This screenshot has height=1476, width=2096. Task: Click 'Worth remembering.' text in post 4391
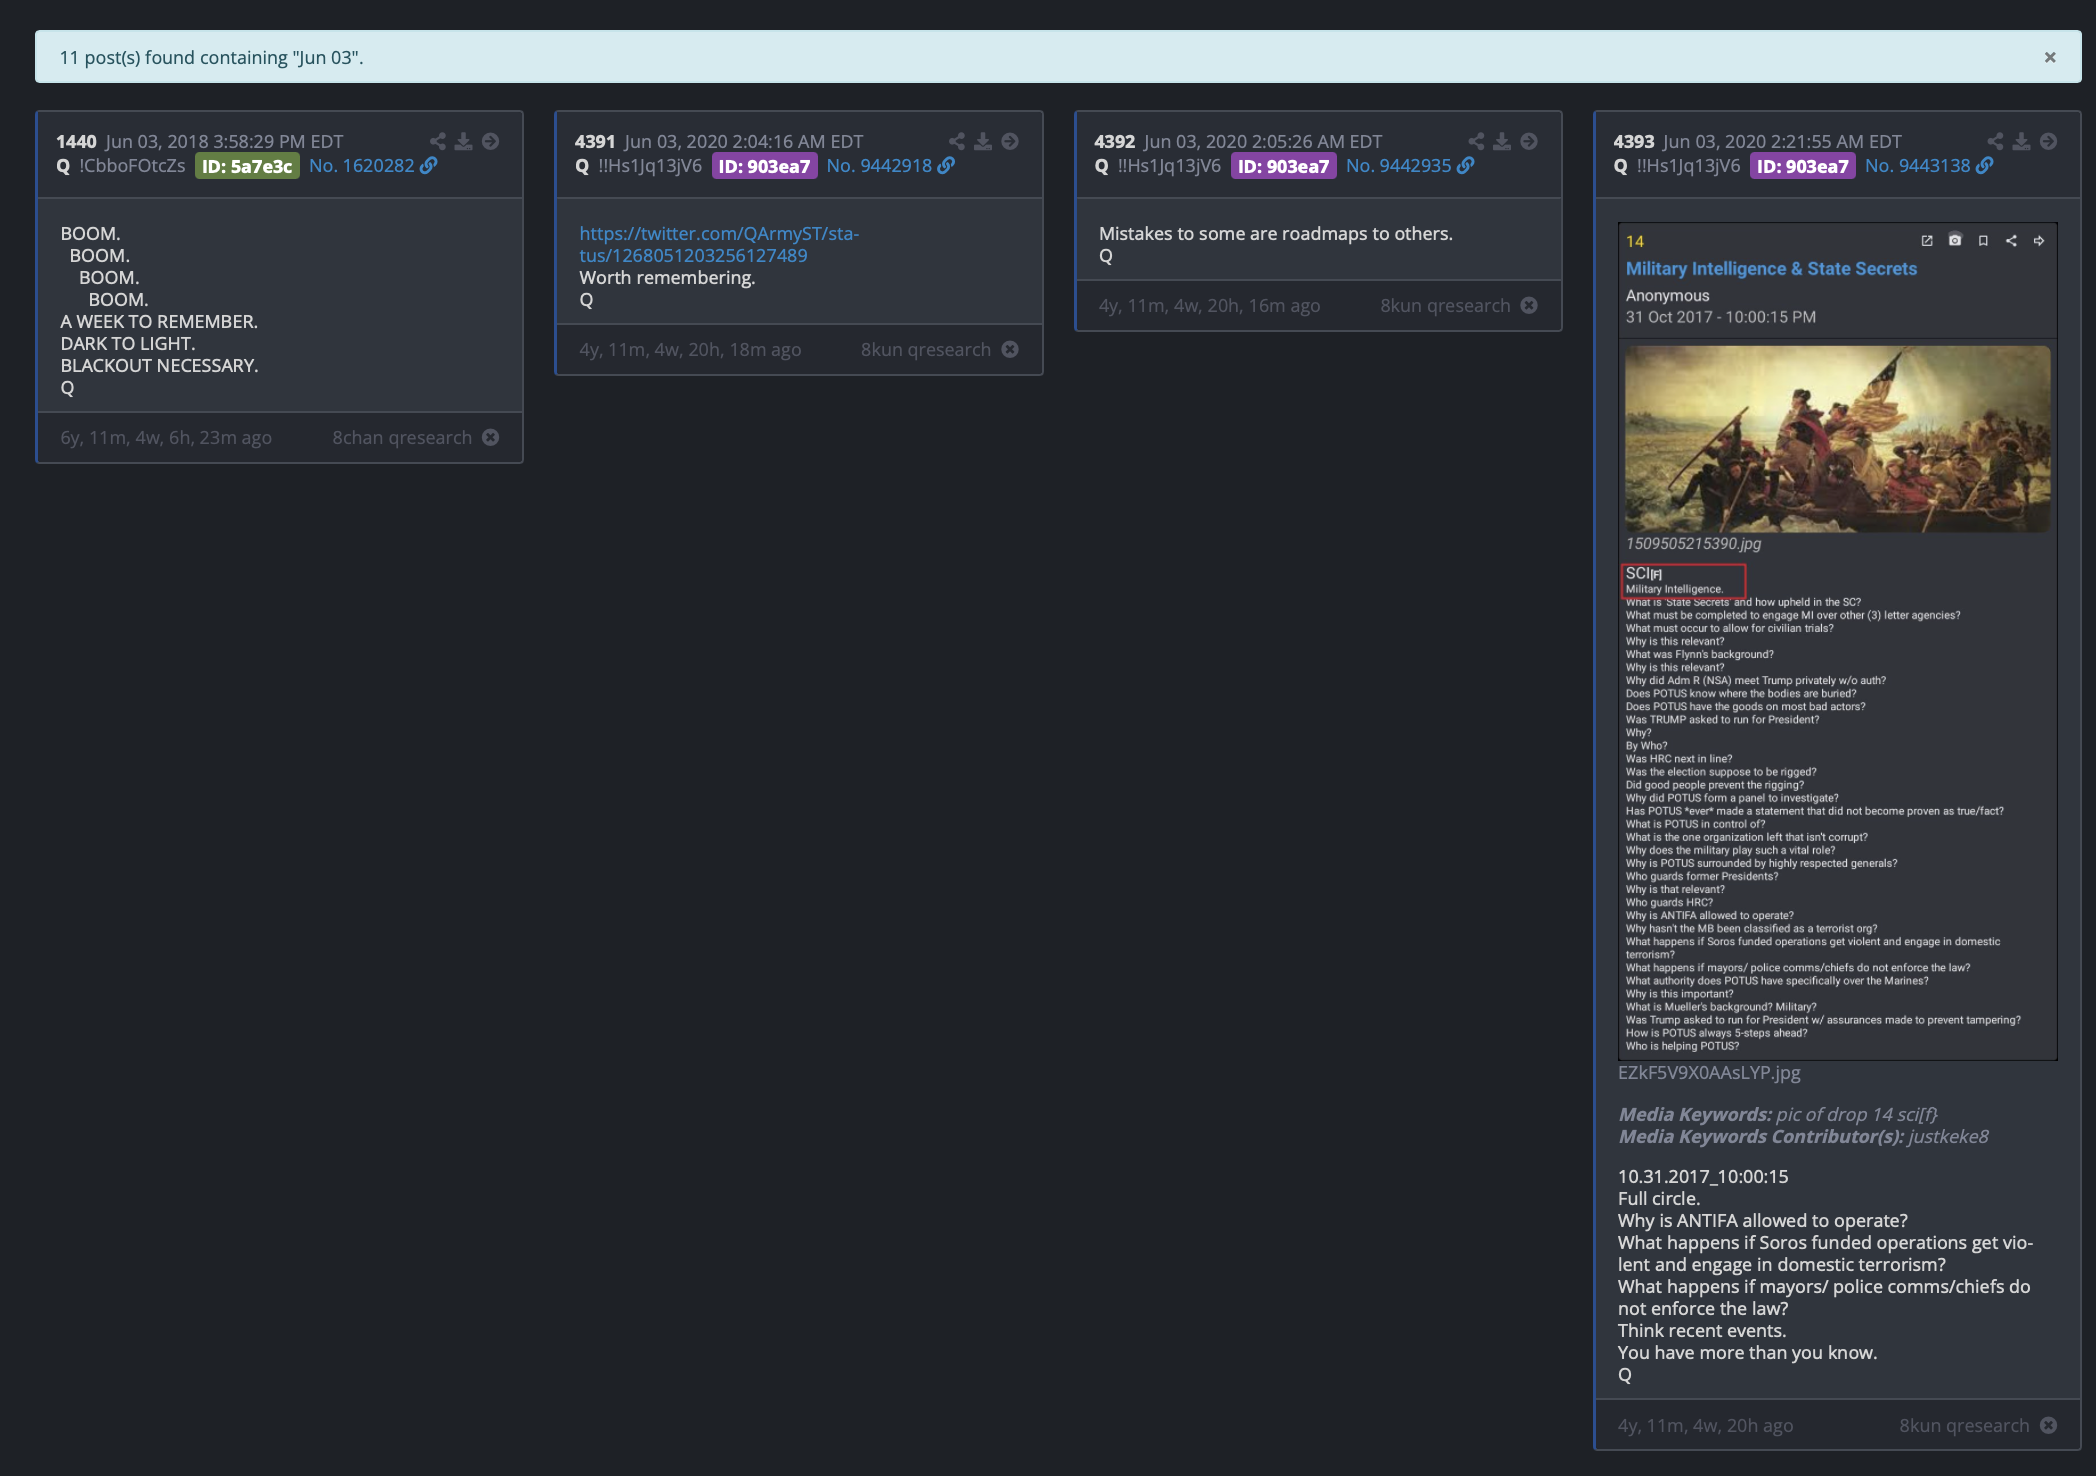pos(667,278)
